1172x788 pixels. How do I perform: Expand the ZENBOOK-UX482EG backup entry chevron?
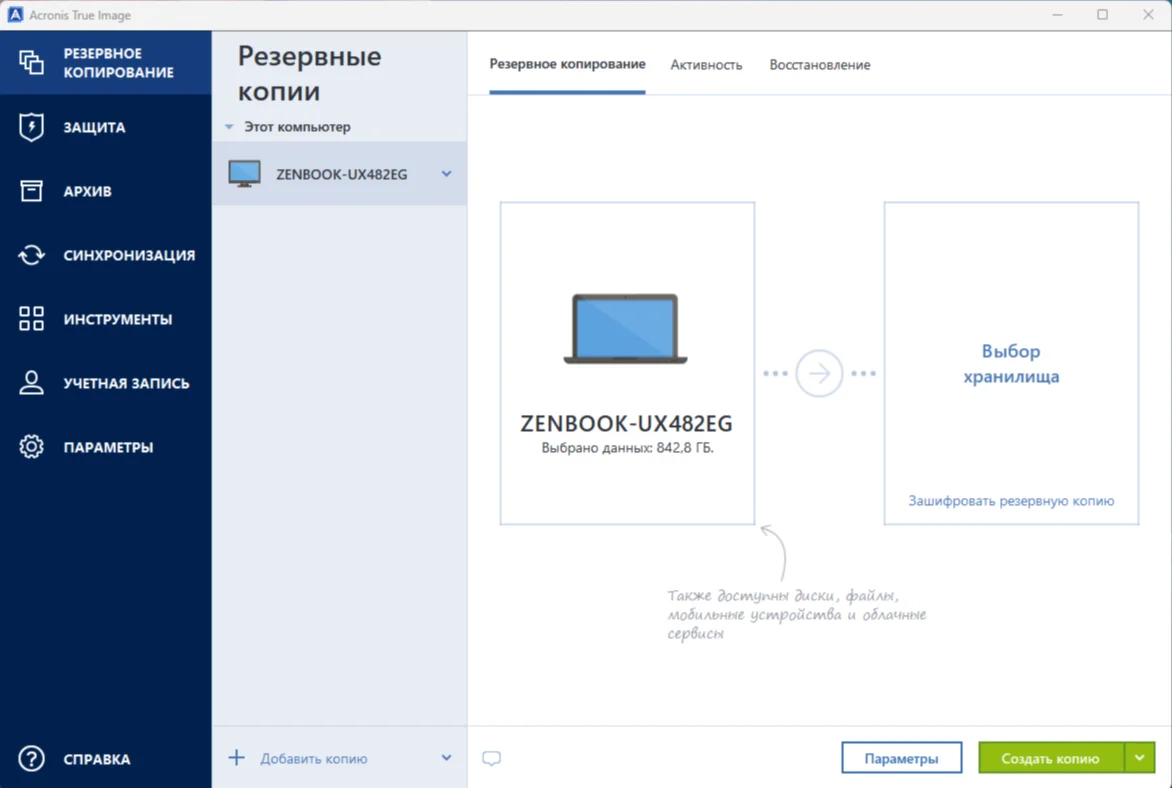coord(446,173)
